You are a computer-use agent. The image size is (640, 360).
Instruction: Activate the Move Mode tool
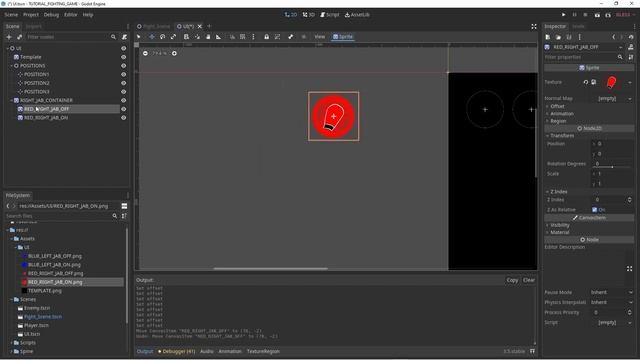[x=152, y=37]
